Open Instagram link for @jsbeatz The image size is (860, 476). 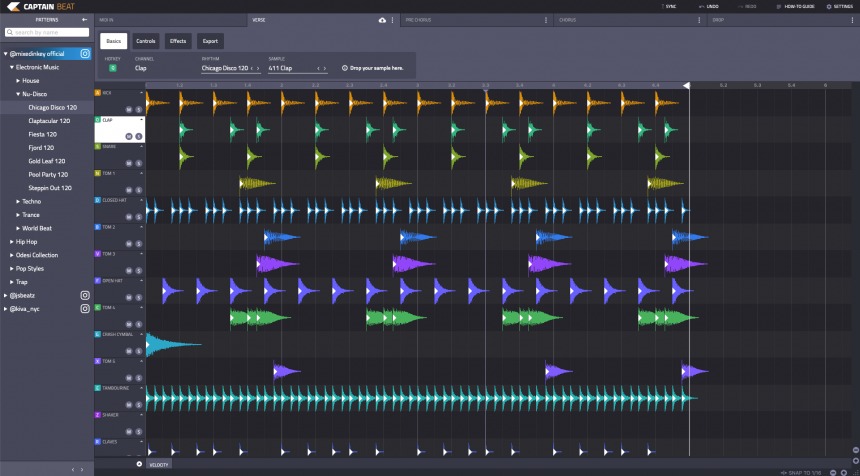[x=85, y=296]
